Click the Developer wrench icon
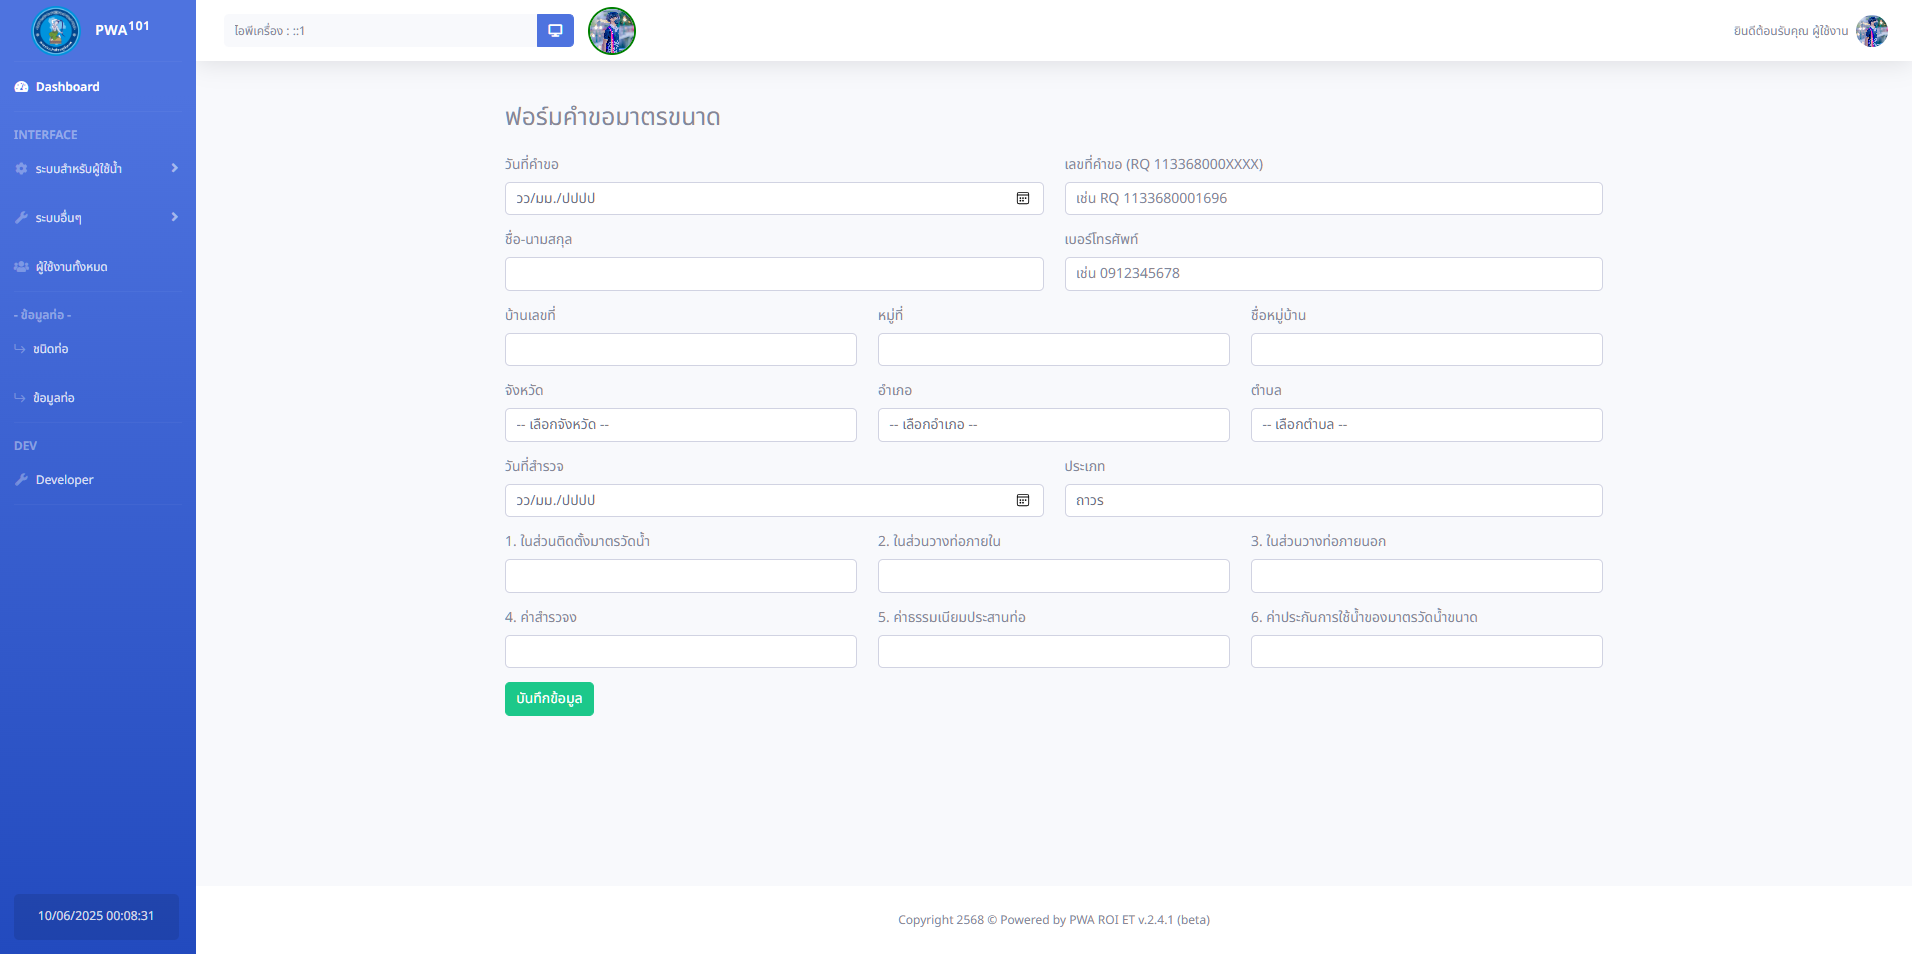Image resolution: width=1912 pixels, height=954 pixels. pos(21,480)
